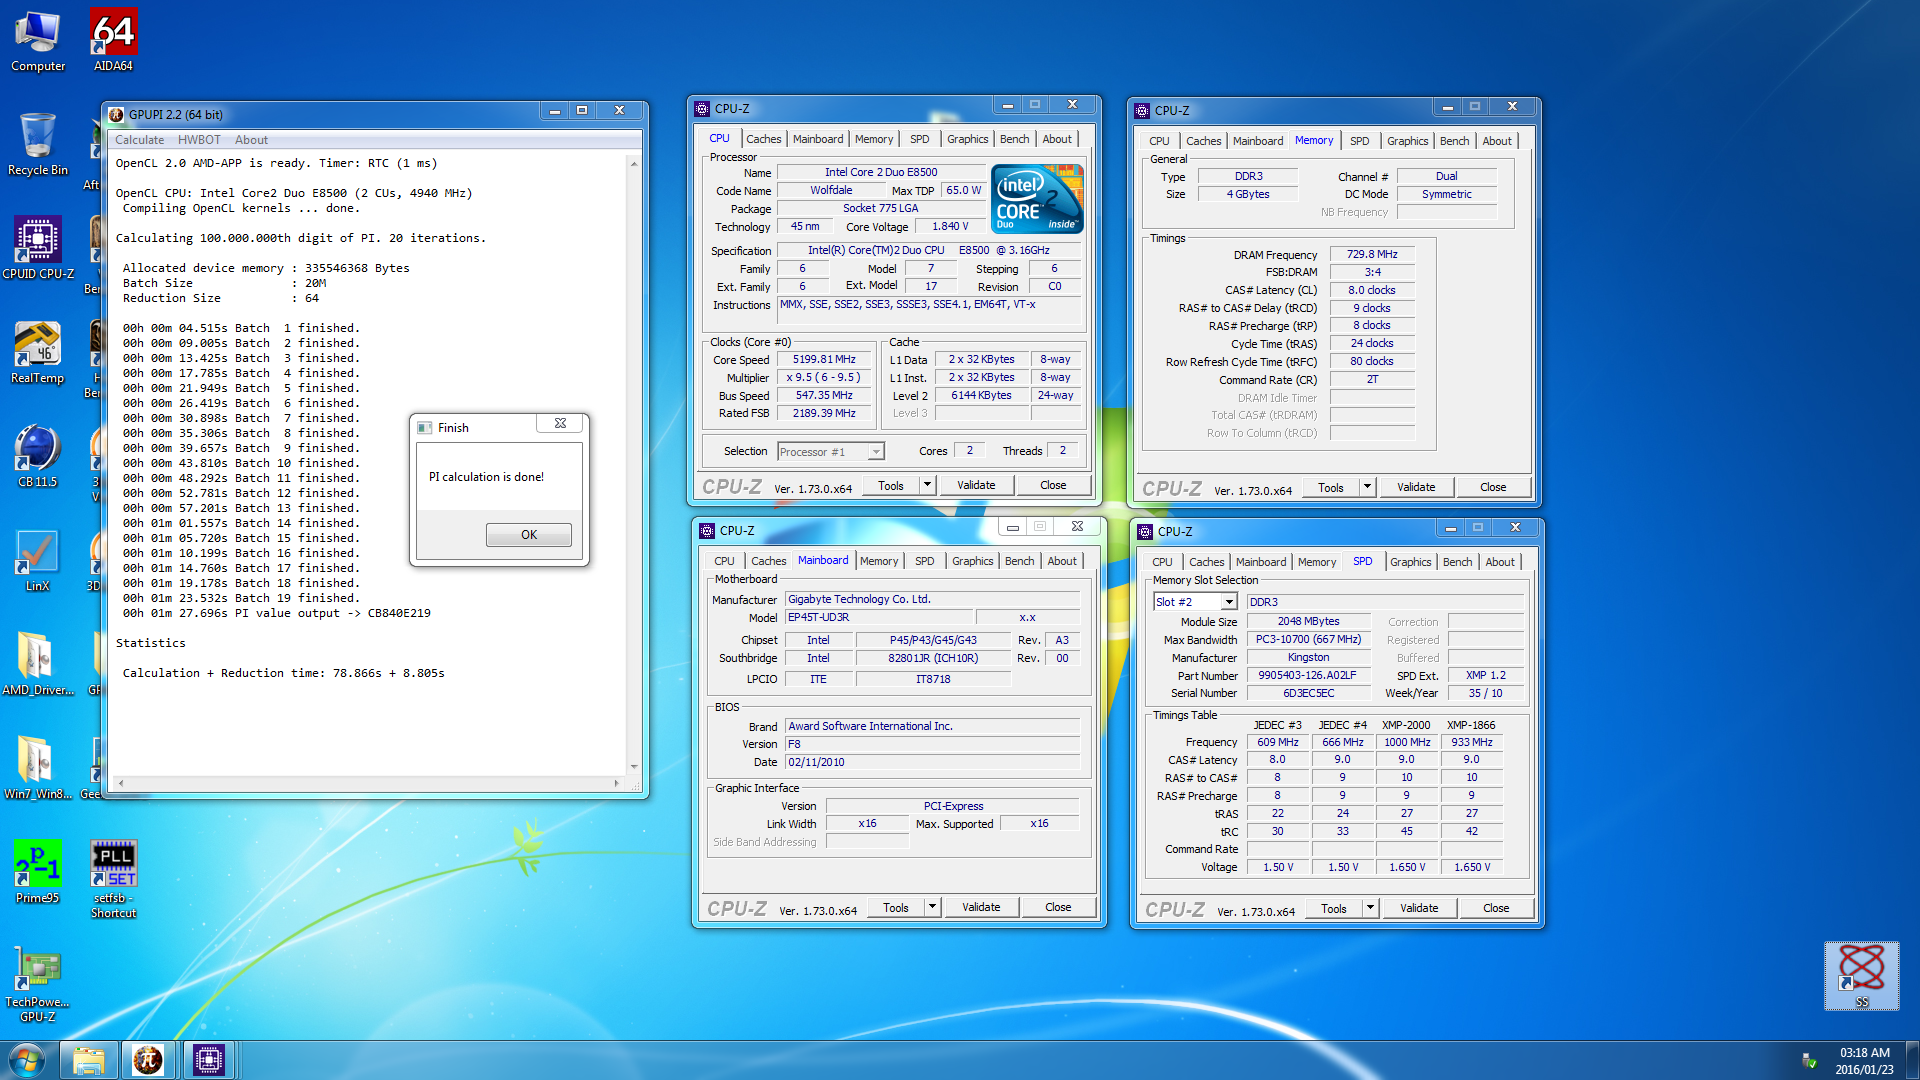Viewport: 1920px width, 1080px height.
Task: Click Close in the CPU-tab CPU-Z window
Action: coord(1053,485)
